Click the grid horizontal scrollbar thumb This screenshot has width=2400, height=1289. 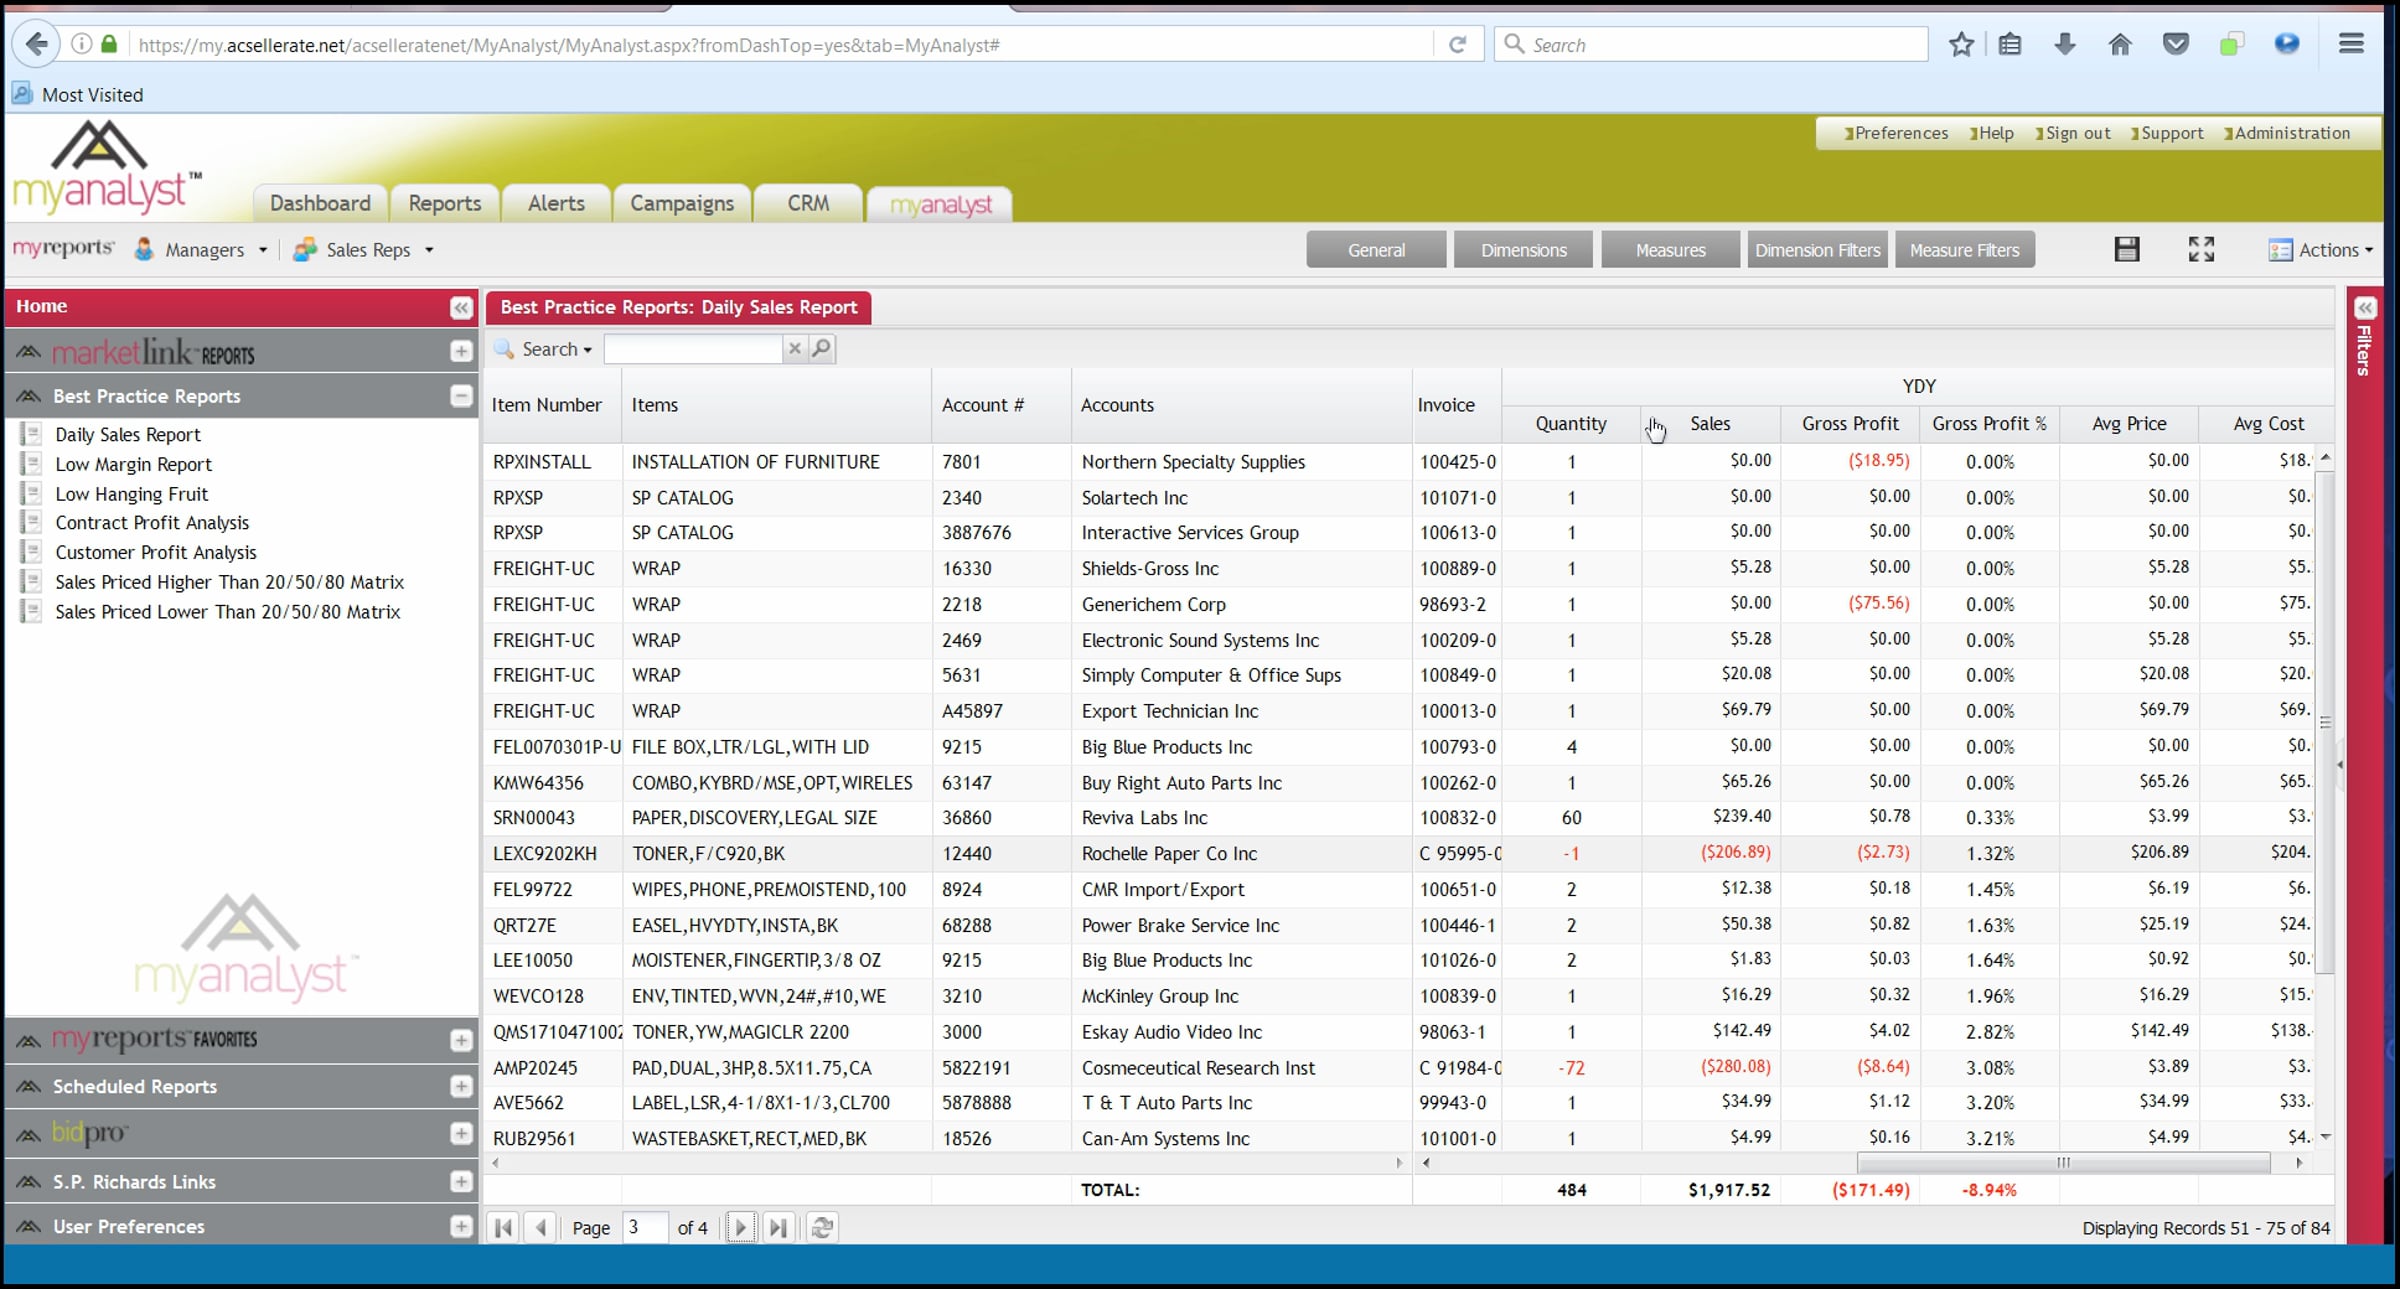pos(2063,1162)
